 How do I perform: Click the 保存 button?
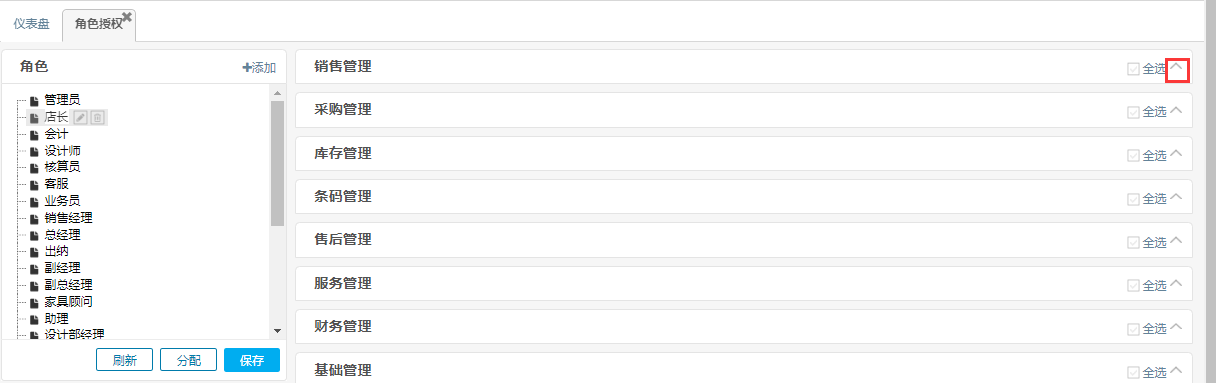tap(252, 360)
